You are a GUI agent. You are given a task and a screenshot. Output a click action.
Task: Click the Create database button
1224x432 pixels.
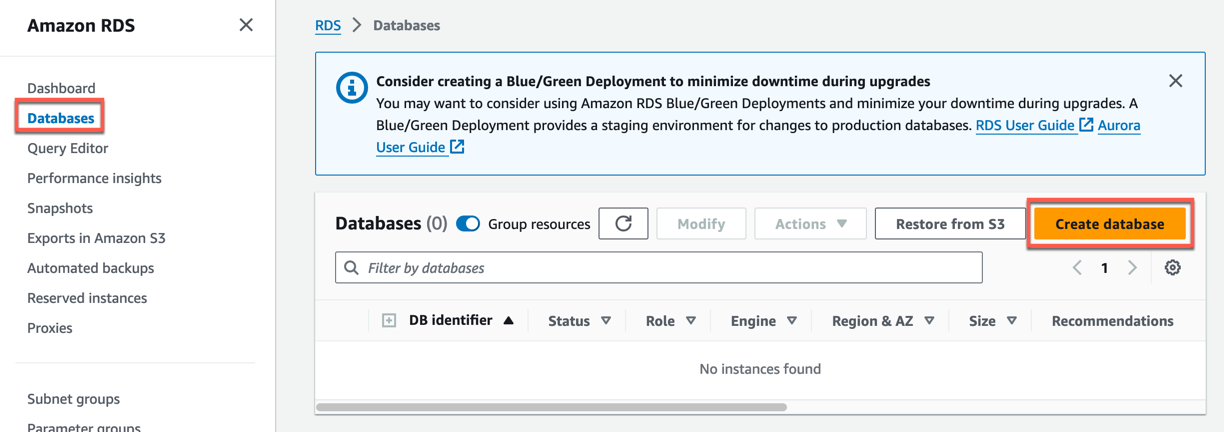(1109, 224)
